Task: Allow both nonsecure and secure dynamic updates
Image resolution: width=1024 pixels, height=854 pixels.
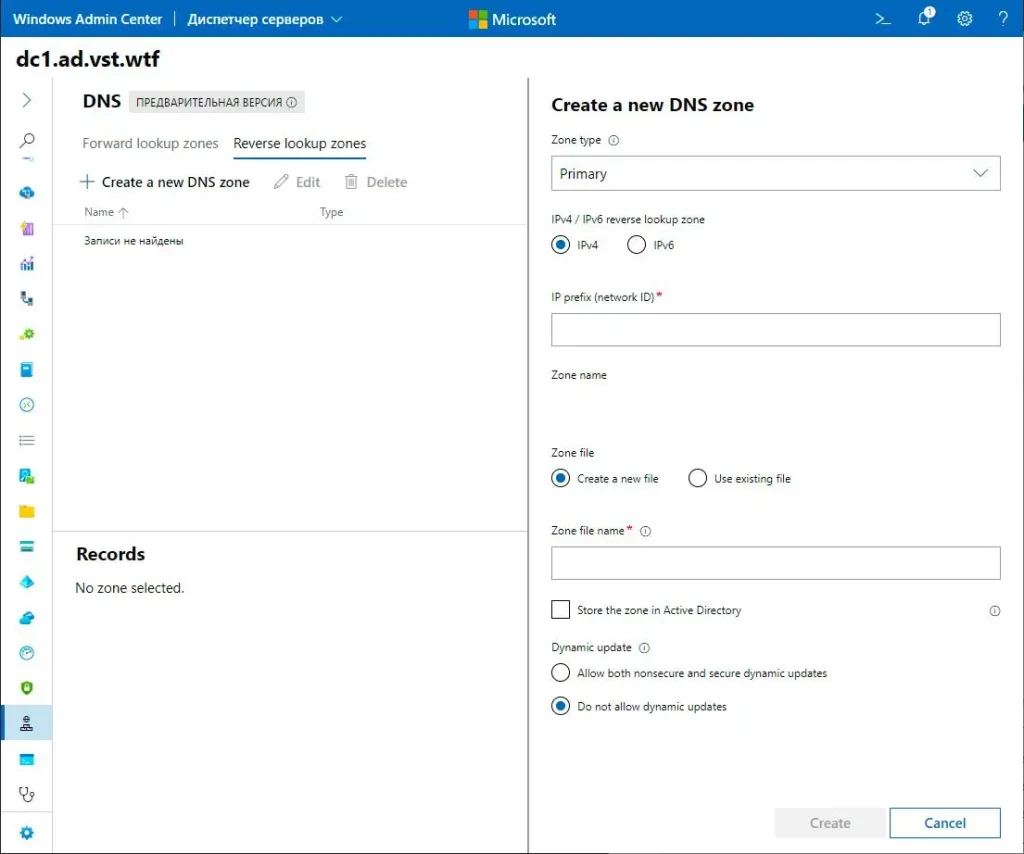Action: 561,673
